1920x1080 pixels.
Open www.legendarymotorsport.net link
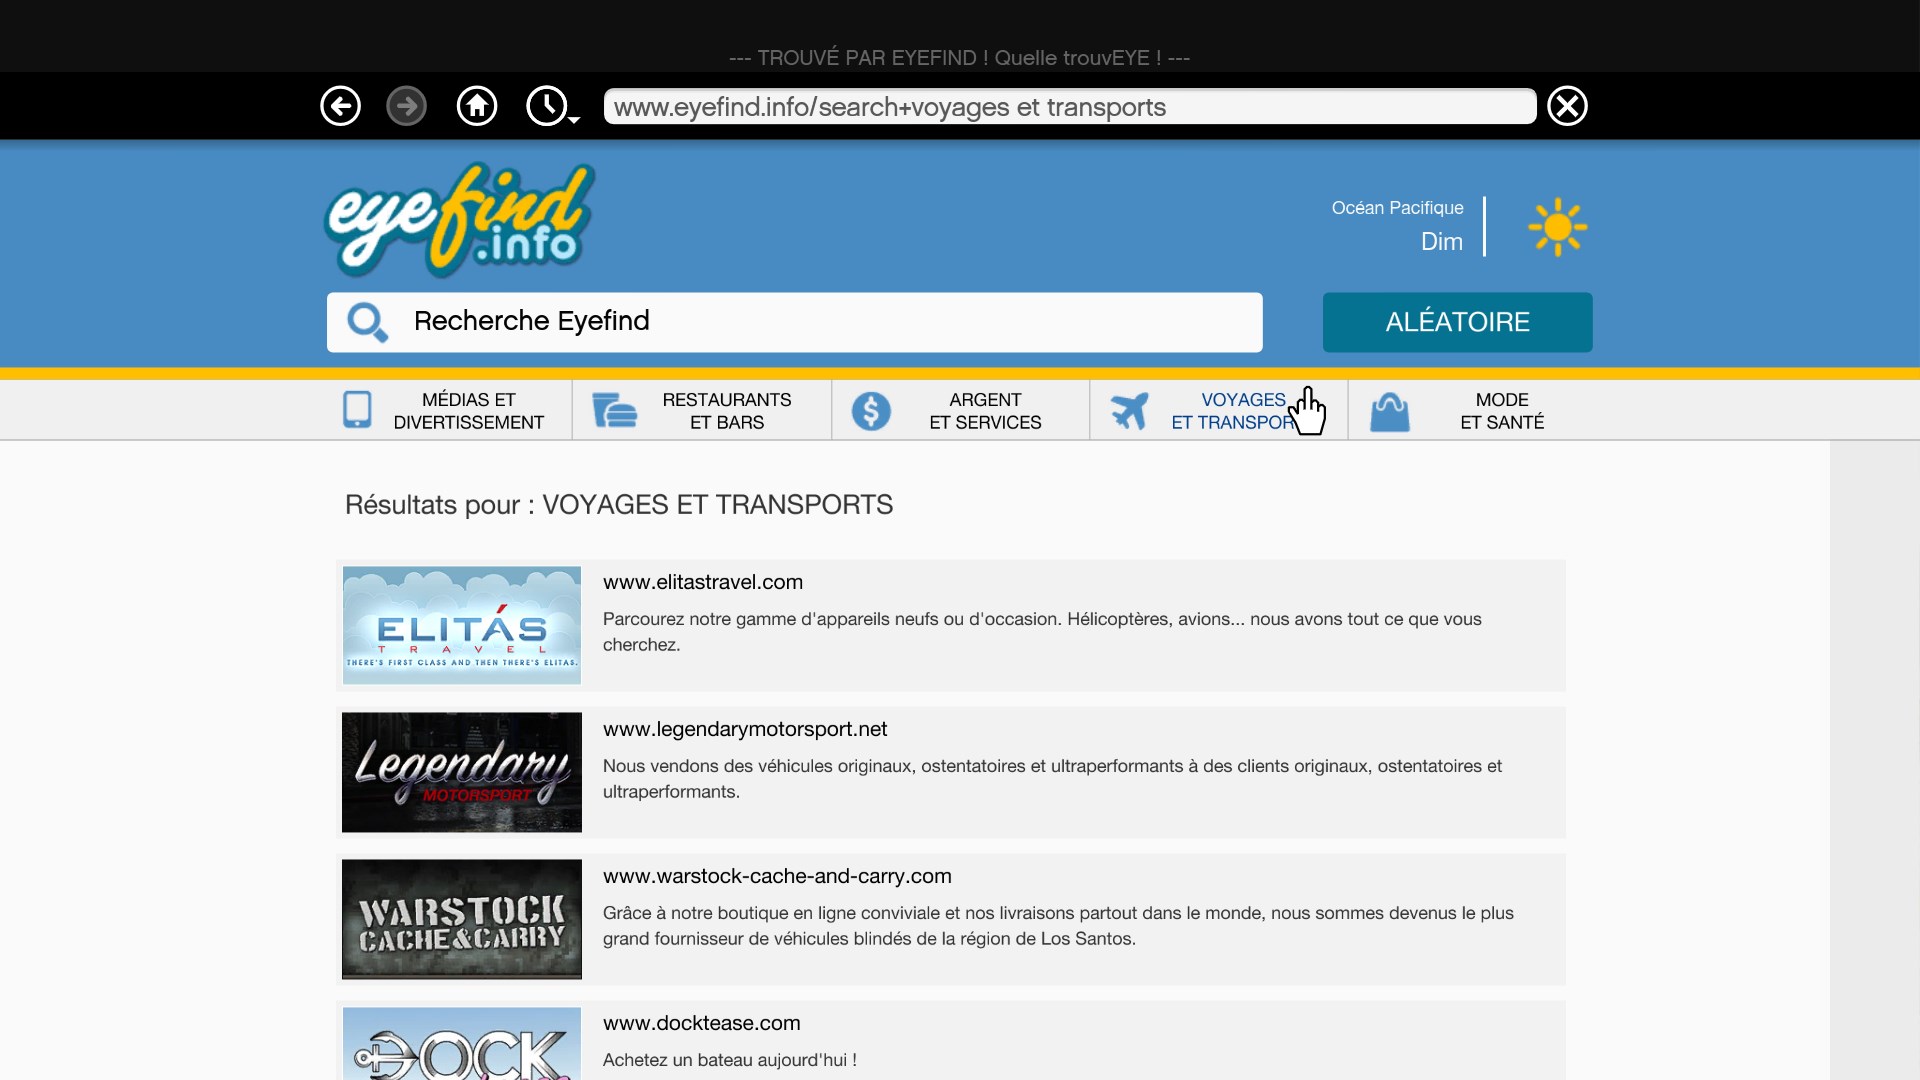tap(745, 729)
